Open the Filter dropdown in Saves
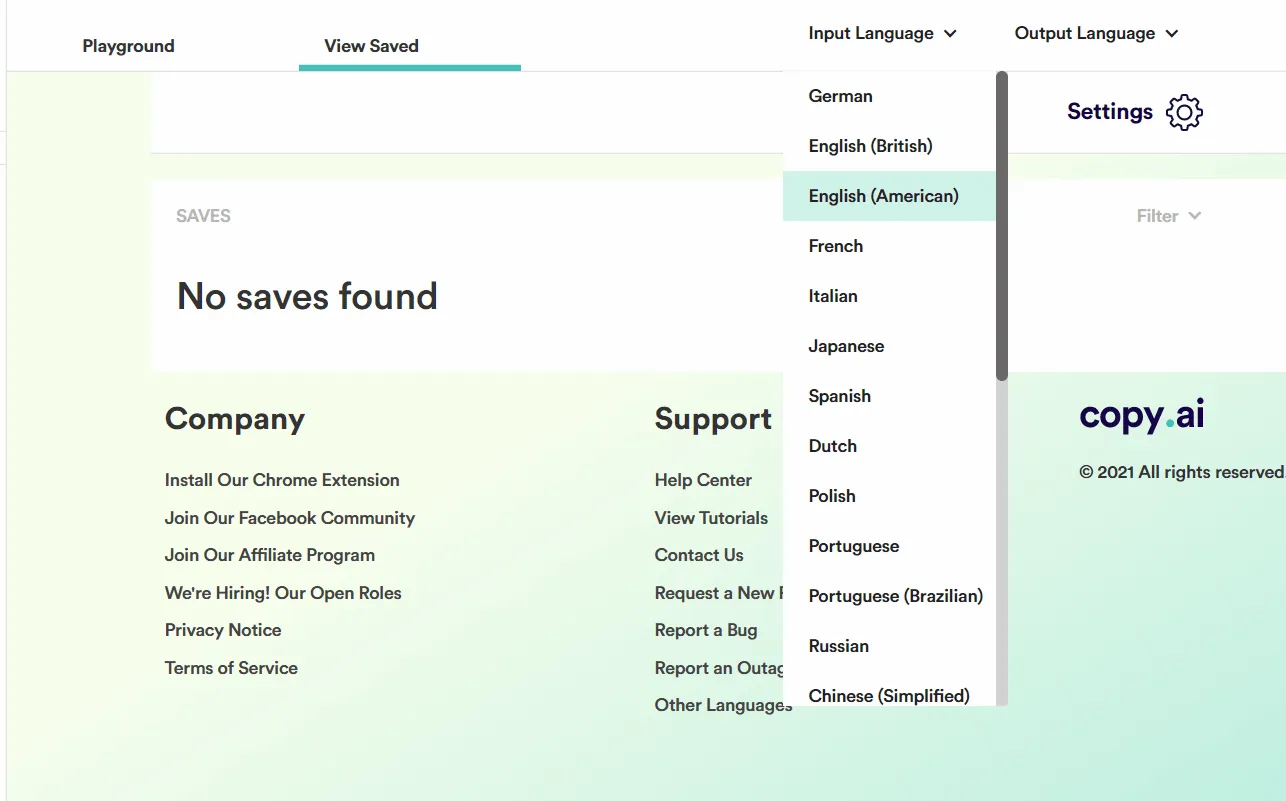1286x801 pixels. click(1169, 216)
